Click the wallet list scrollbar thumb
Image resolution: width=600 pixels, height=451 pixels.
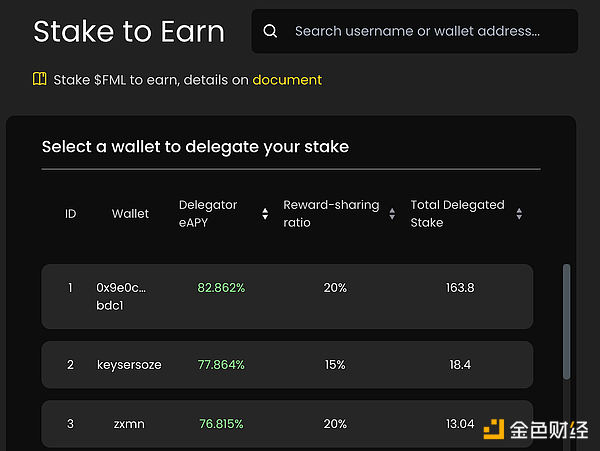(566, 322)
